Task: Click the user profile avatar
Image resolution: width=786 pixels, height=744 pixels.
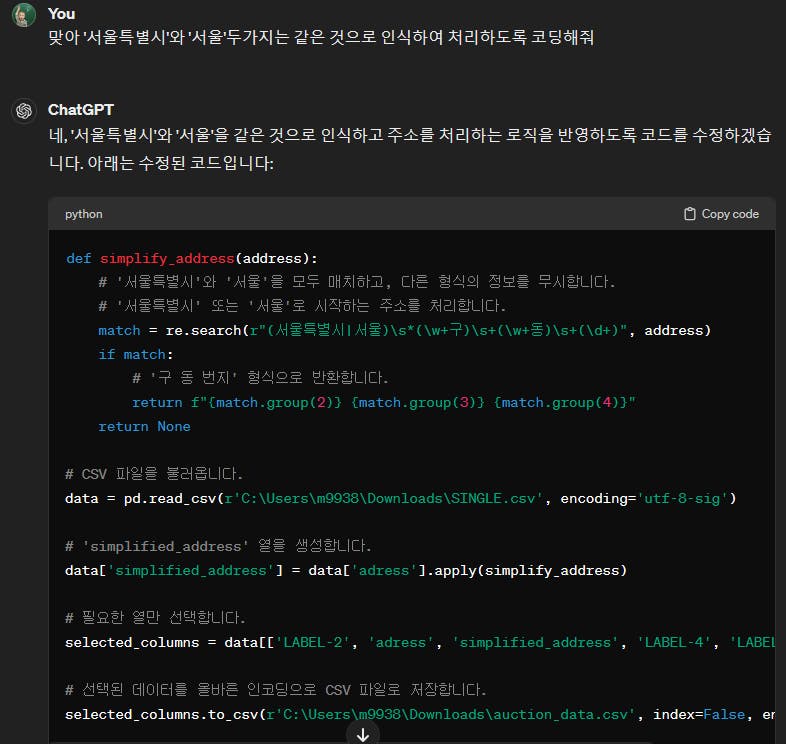Action: pos(24,15)
